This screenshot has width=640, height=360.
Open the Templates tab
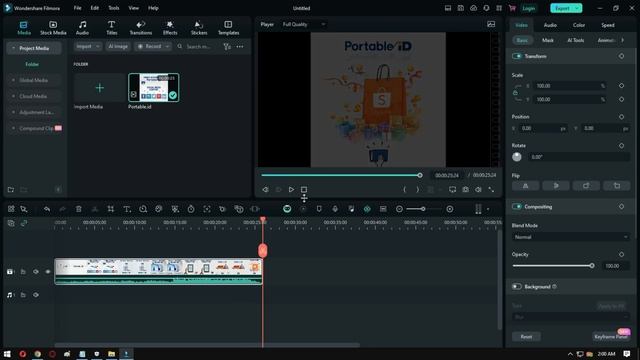228,28
